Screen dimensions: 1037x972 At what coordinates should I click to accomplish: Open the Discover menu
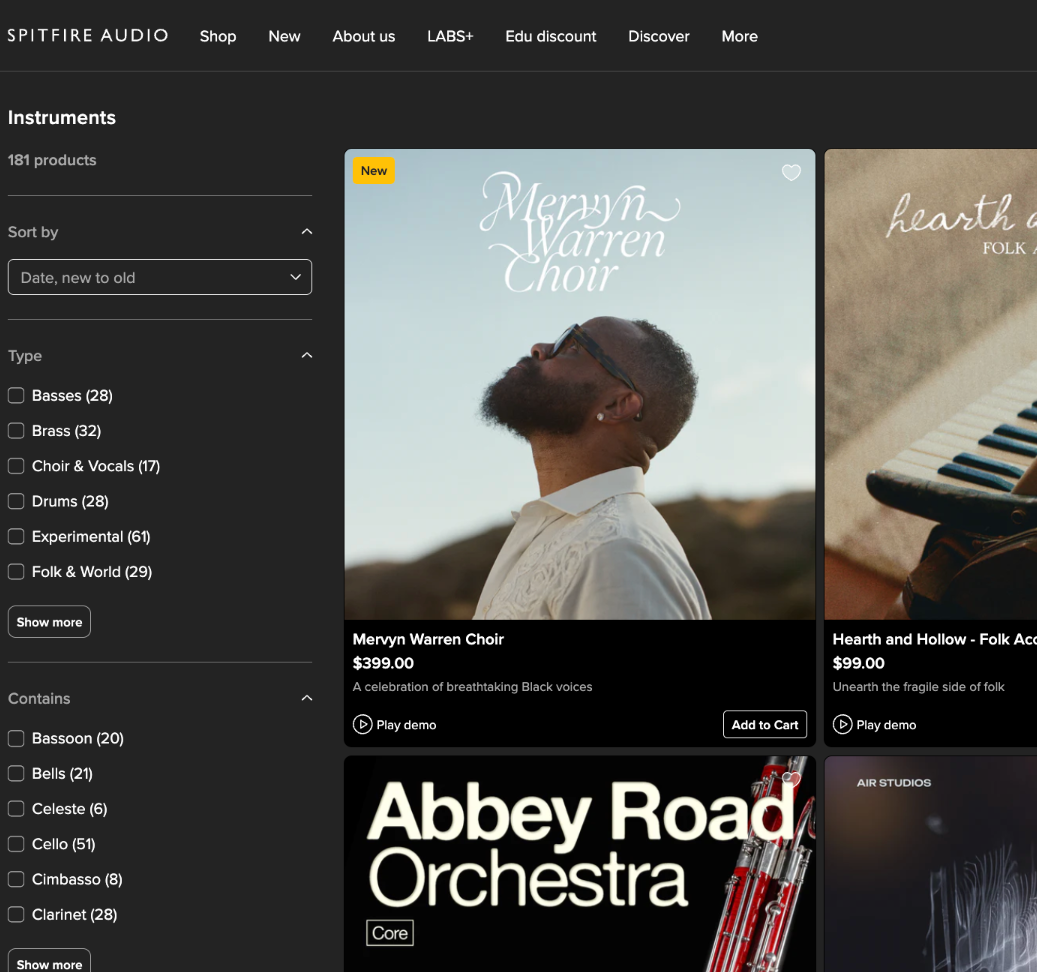(x=659, y=36)
